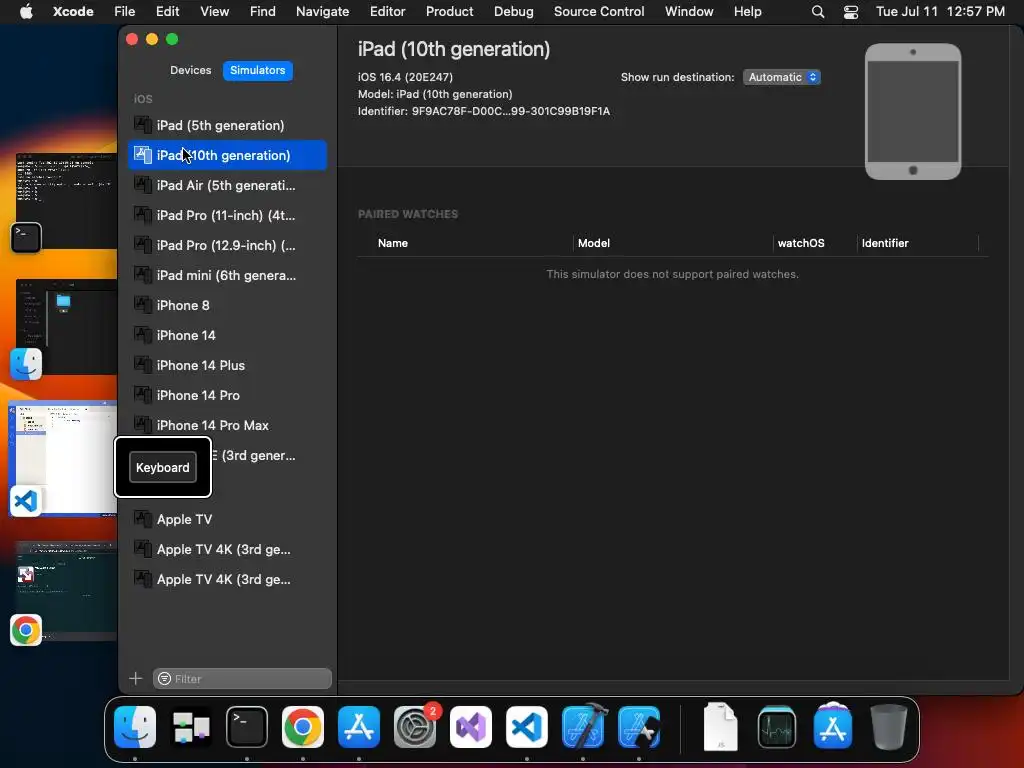Open the File menu
The height and width of the screenshot is (768, 1024).
coord(124,12)
